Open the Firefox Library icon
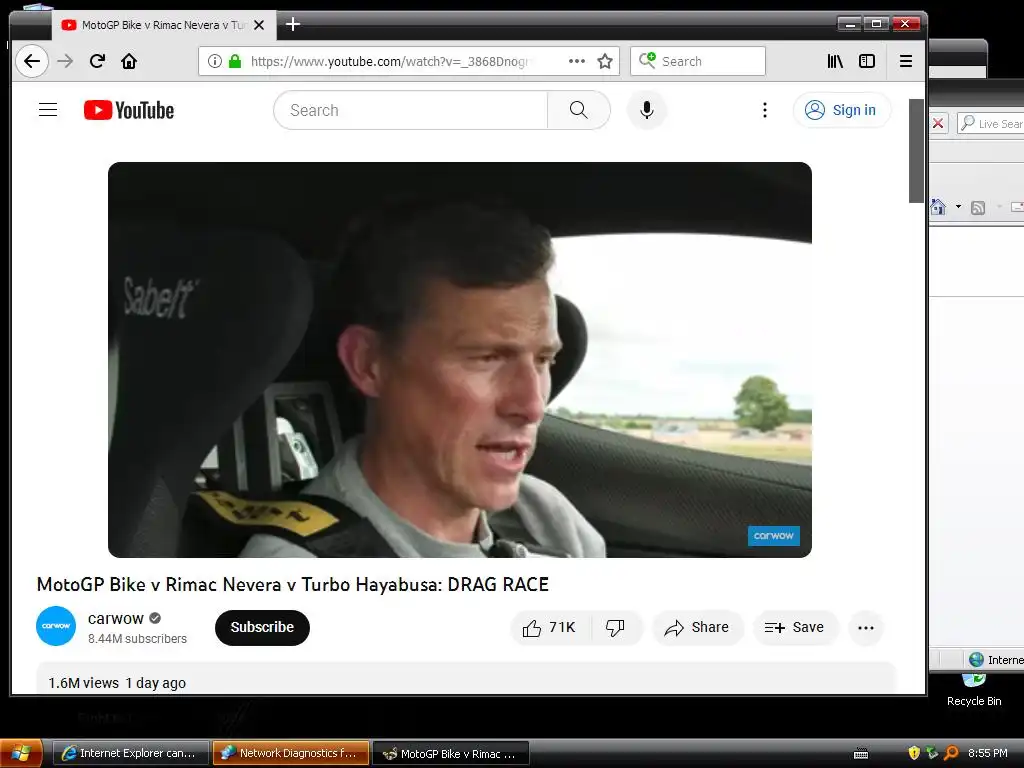Image resolution: width=1024 pixels, height=768 pixels. (835, 61)
